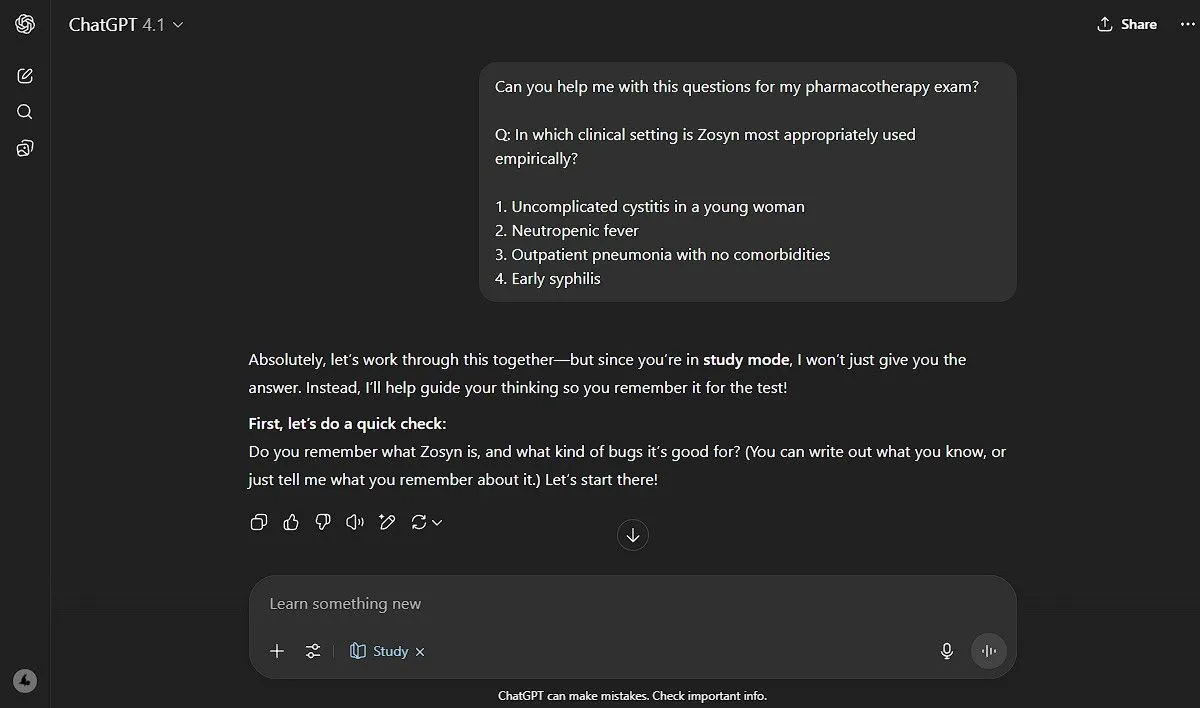Click '3. Outpatient pneumonia with no comorbidities'
This screenshot has height=708, width=1200.
[x=663, y=255]
